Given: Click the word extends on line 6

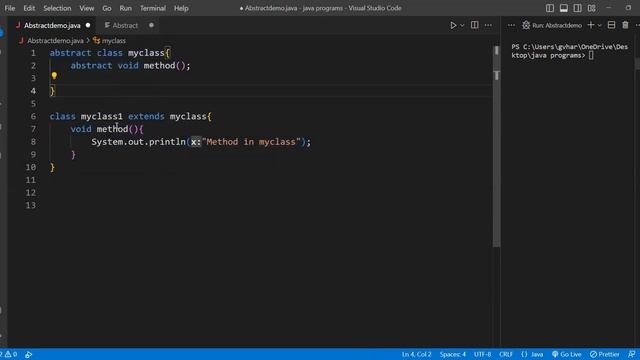Looking at the screenshot, I should [x=146, y=116].
